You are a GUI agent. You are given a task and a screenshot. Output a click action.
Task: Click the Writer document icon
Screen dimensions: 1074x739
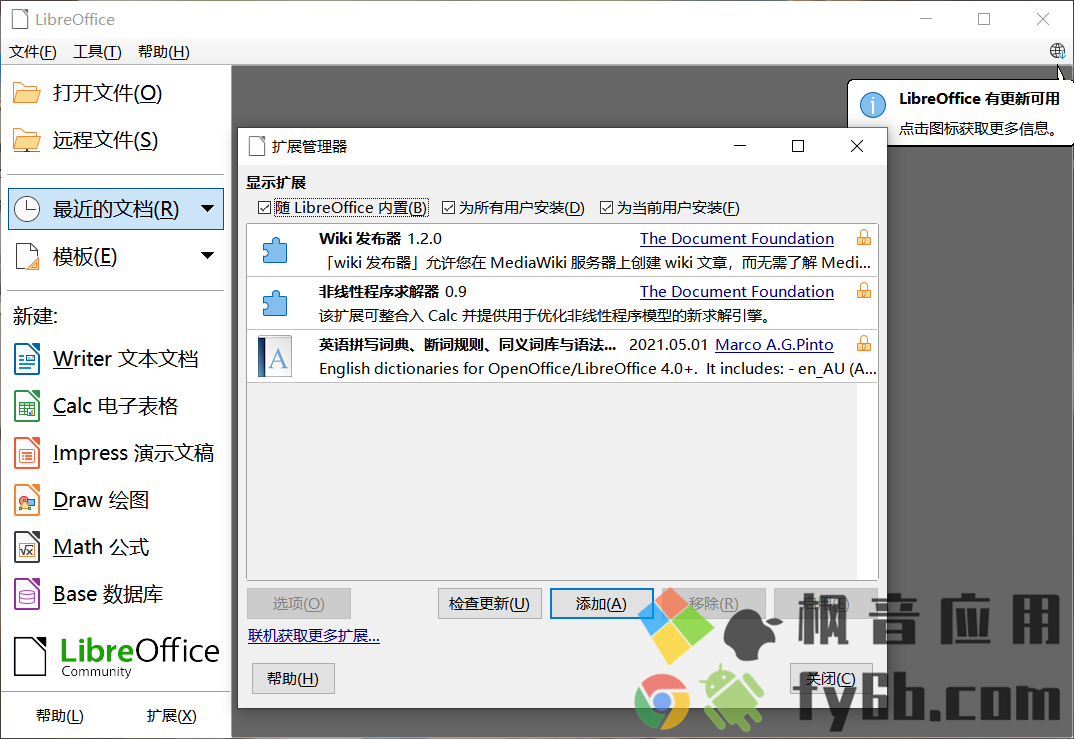point(27,359)
